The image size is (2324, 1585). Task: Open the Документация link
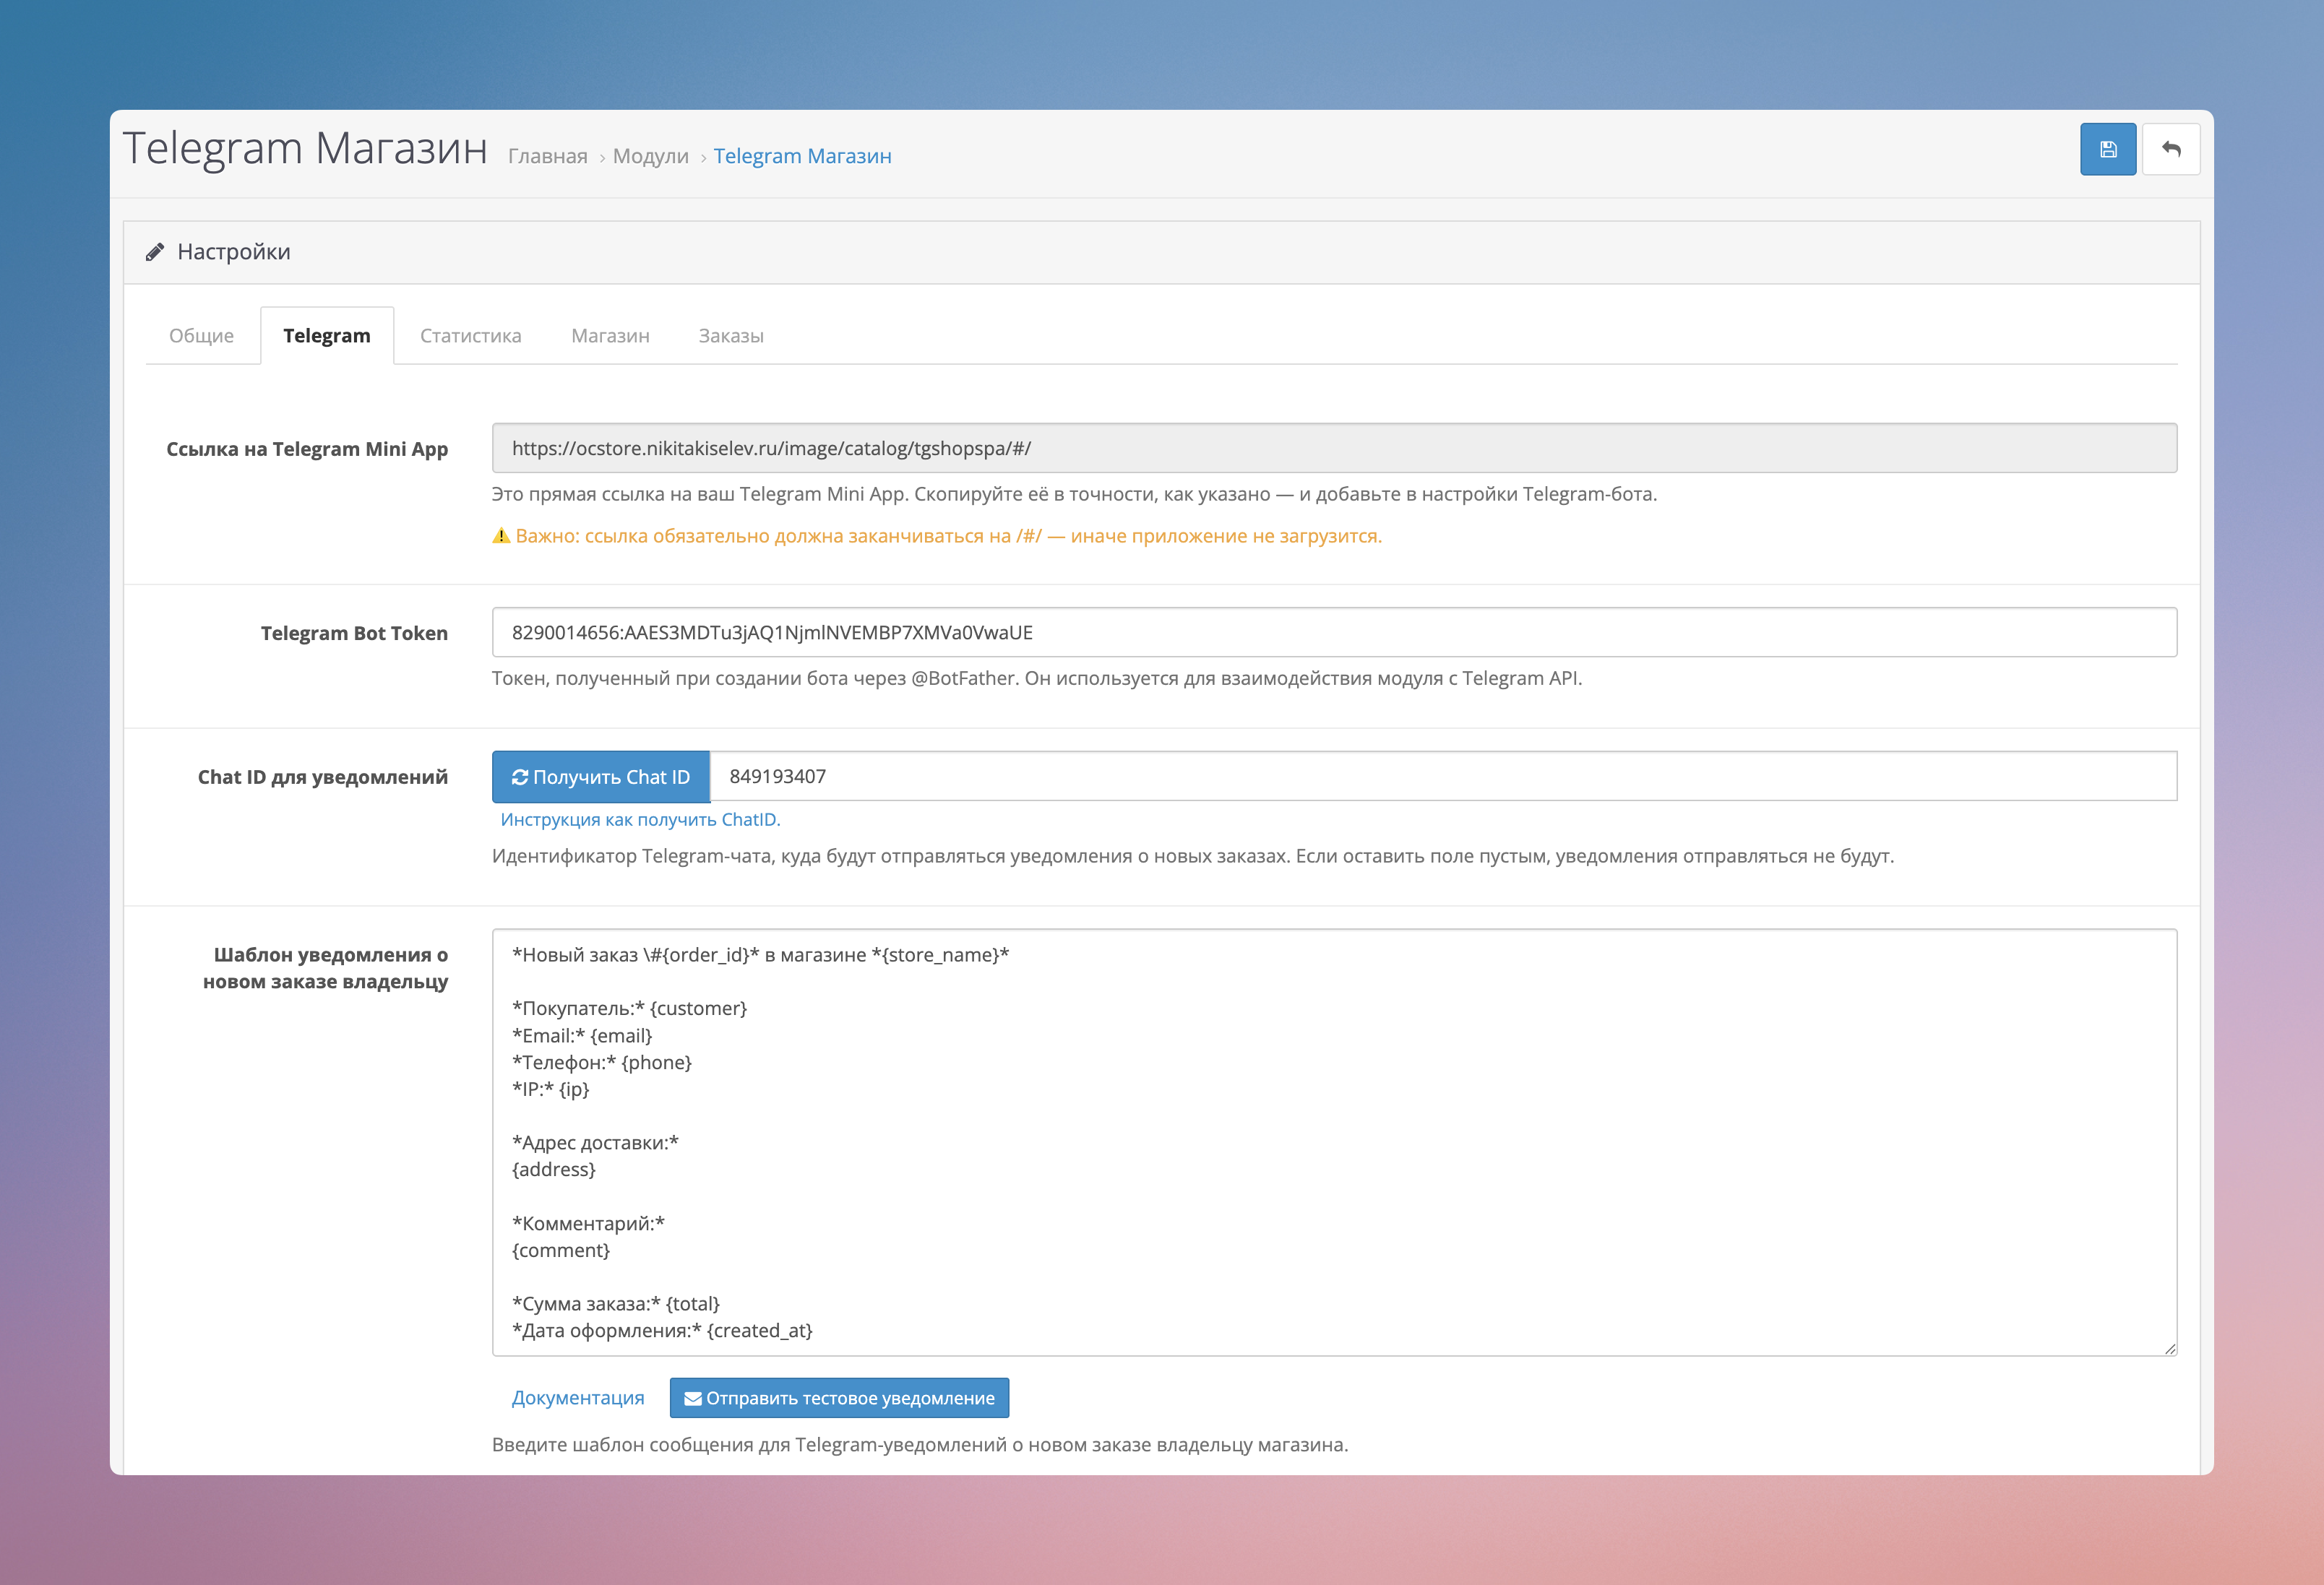(x=578, y=1398)
